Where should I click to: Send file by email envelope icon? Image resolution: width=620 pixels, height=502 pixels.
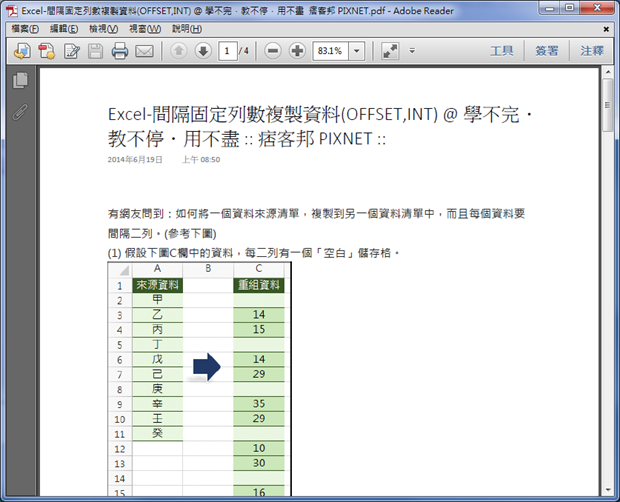point(144,51)
